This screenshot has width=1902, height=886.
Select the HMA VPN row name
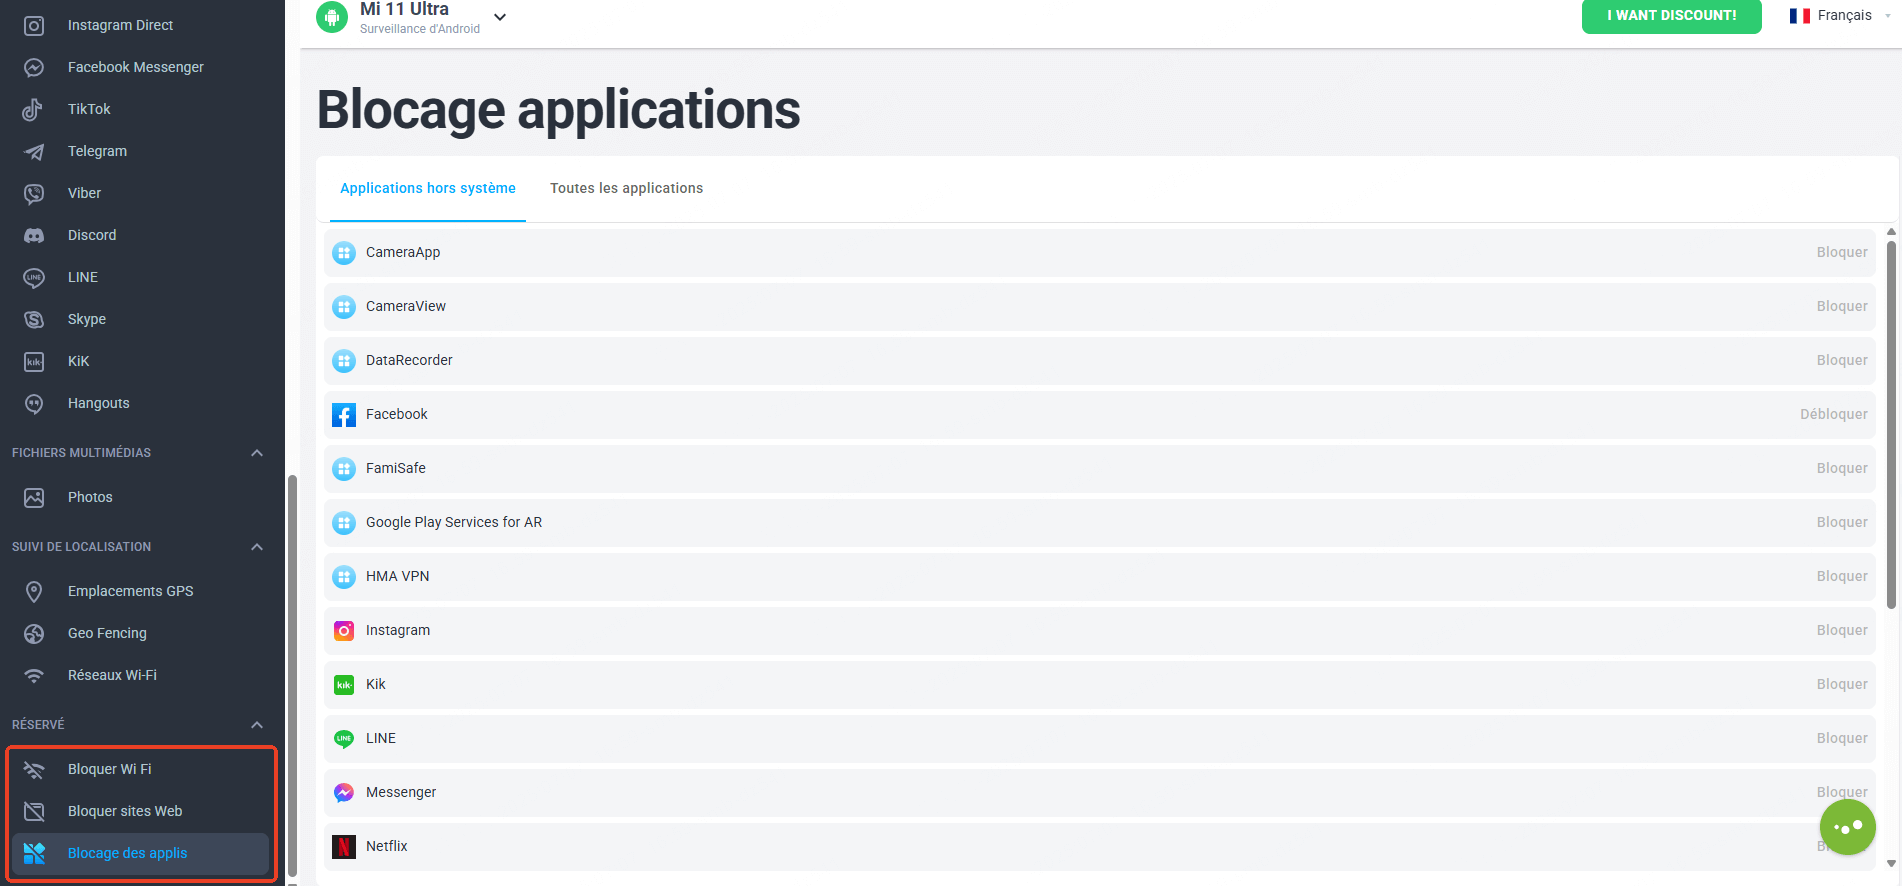click(x=397, y=576)
